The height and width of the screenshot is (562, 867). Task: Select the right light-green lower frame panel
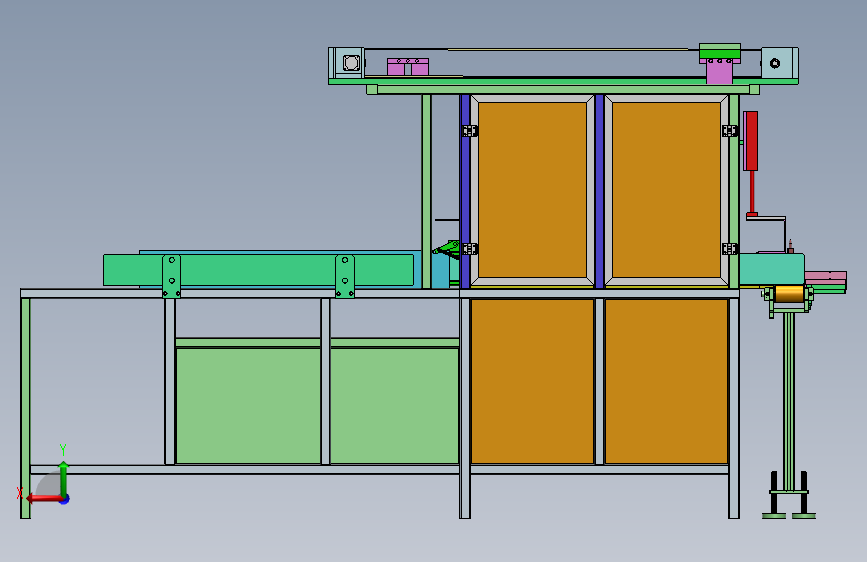coord(394,405)
